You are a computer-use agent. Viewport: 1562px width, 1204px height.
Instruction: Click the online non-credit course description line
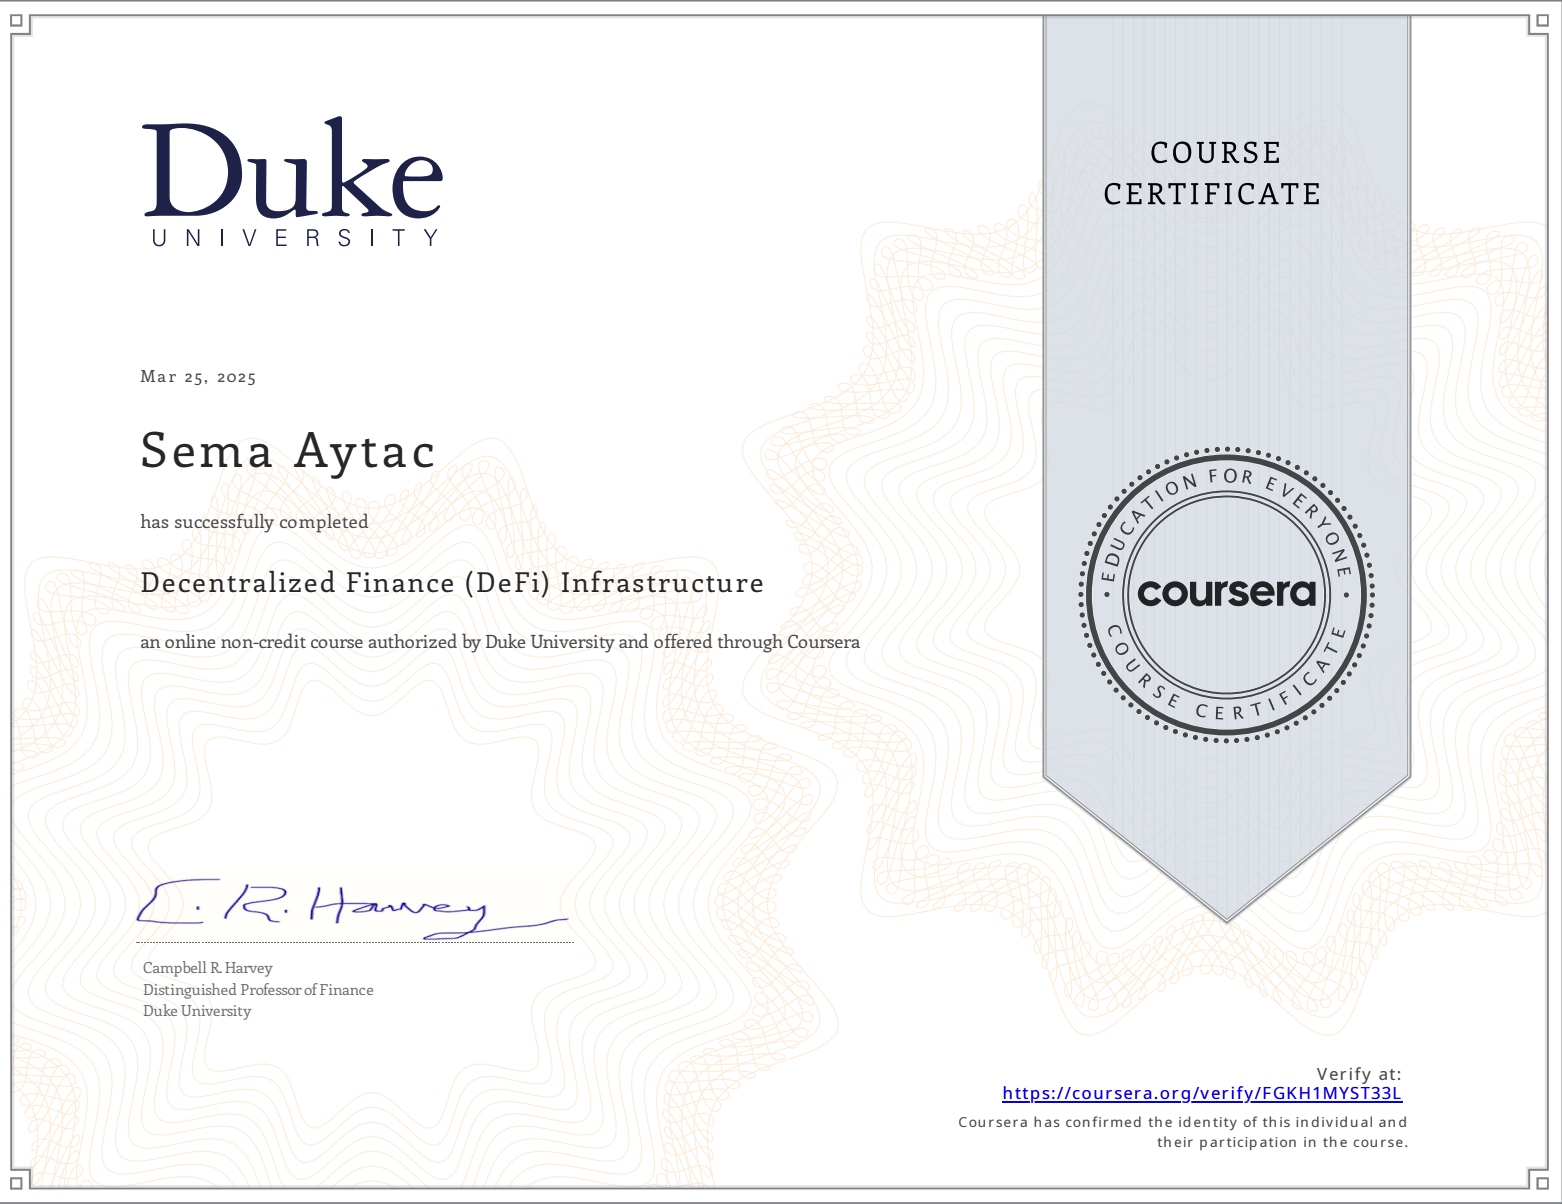500,642
